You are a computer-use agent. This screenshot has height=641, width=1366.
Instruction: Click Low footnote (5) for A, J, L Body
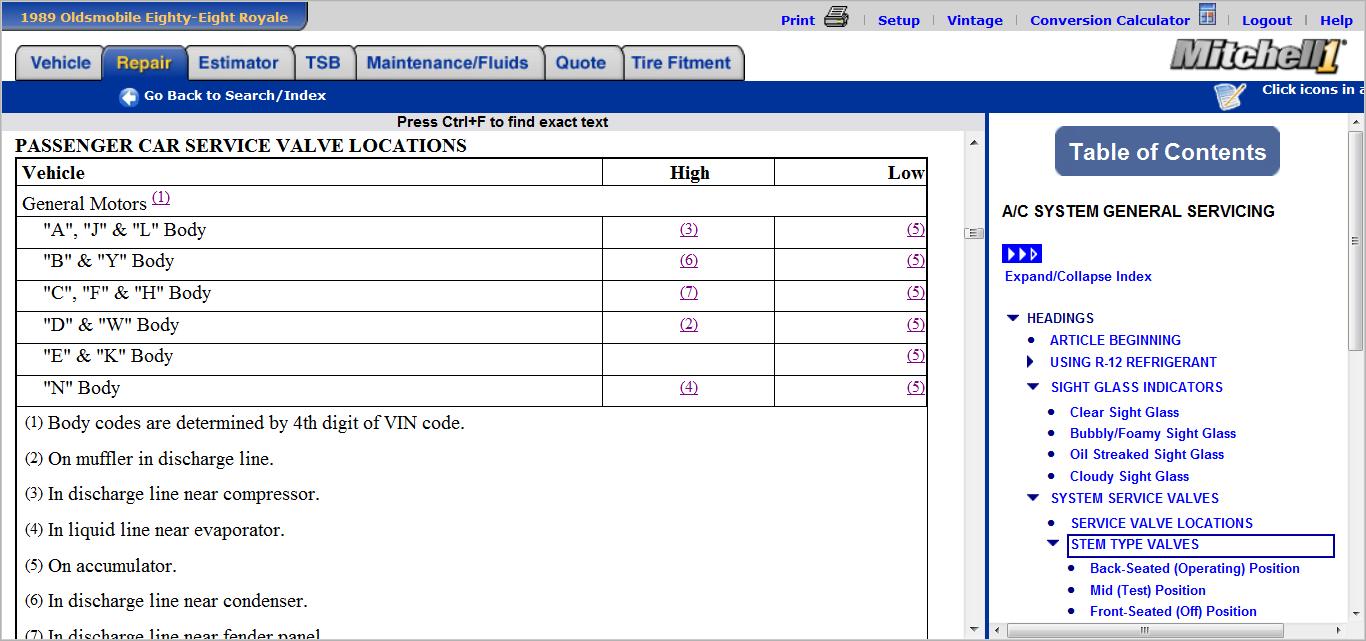click(916, 229)
